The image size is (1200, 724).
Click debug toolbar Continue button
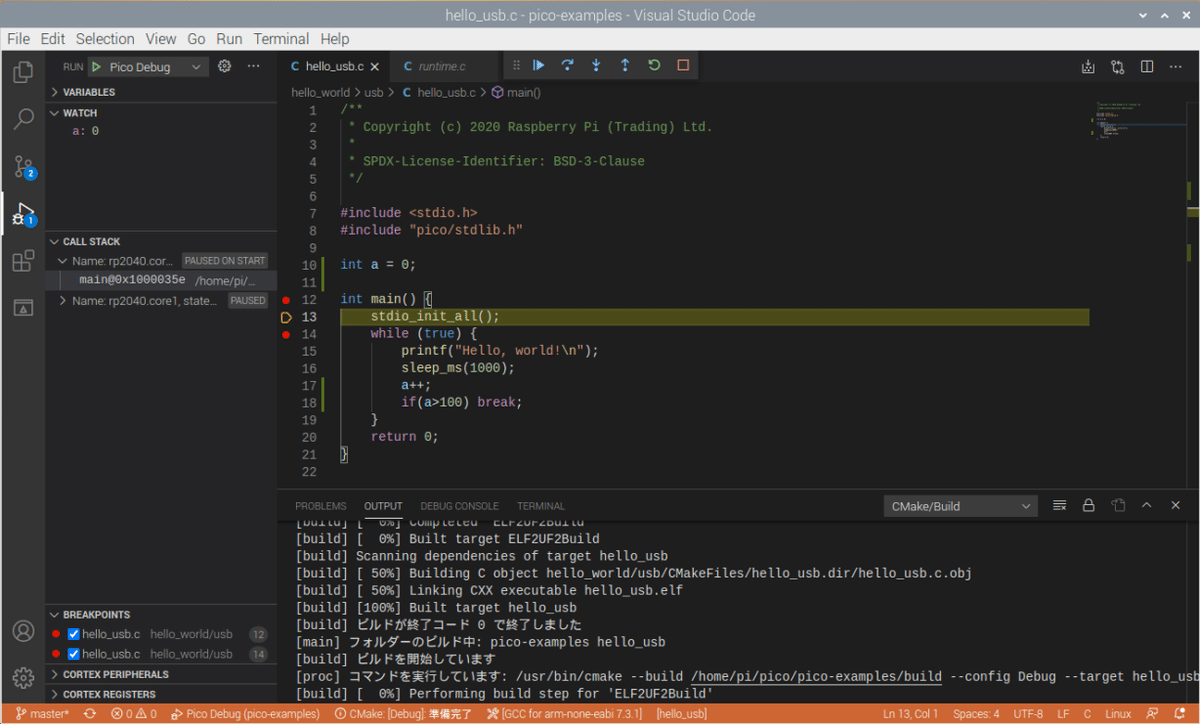pos(538,65)
